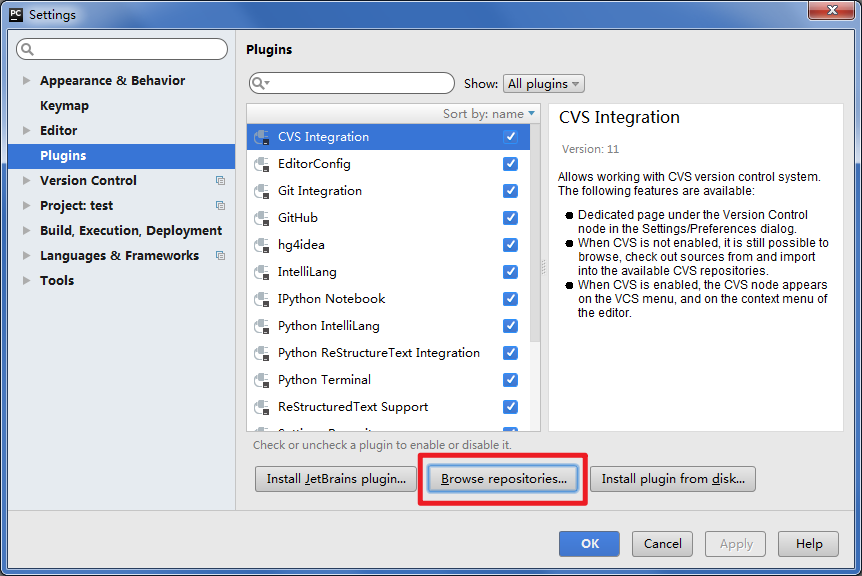This screenshot has height=576, width=862.
Task: Expand the Build, Execution, Deployment arrow
Action: tap(26, 230)
